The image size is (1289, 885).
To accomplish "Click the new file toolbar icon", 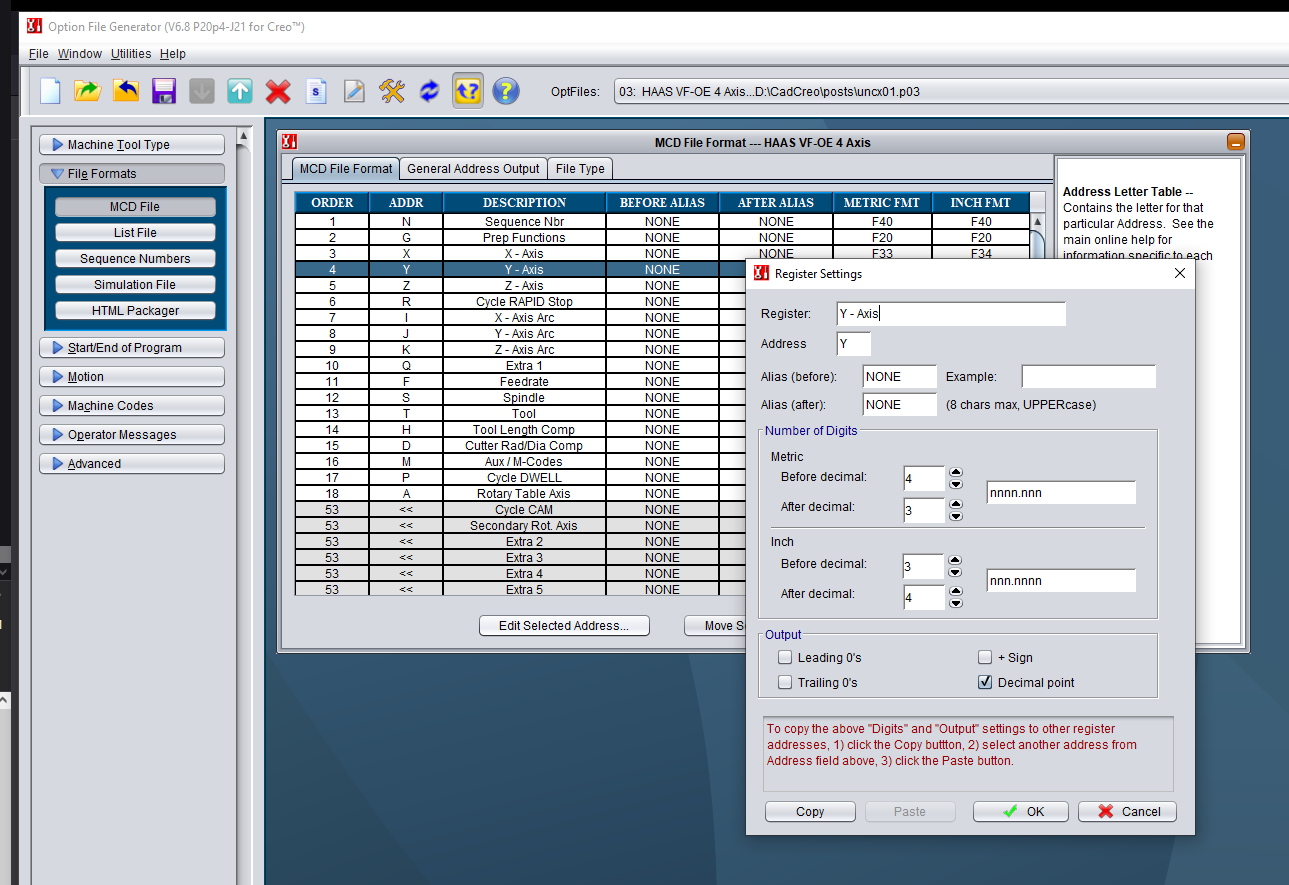I will click(50, 91).
